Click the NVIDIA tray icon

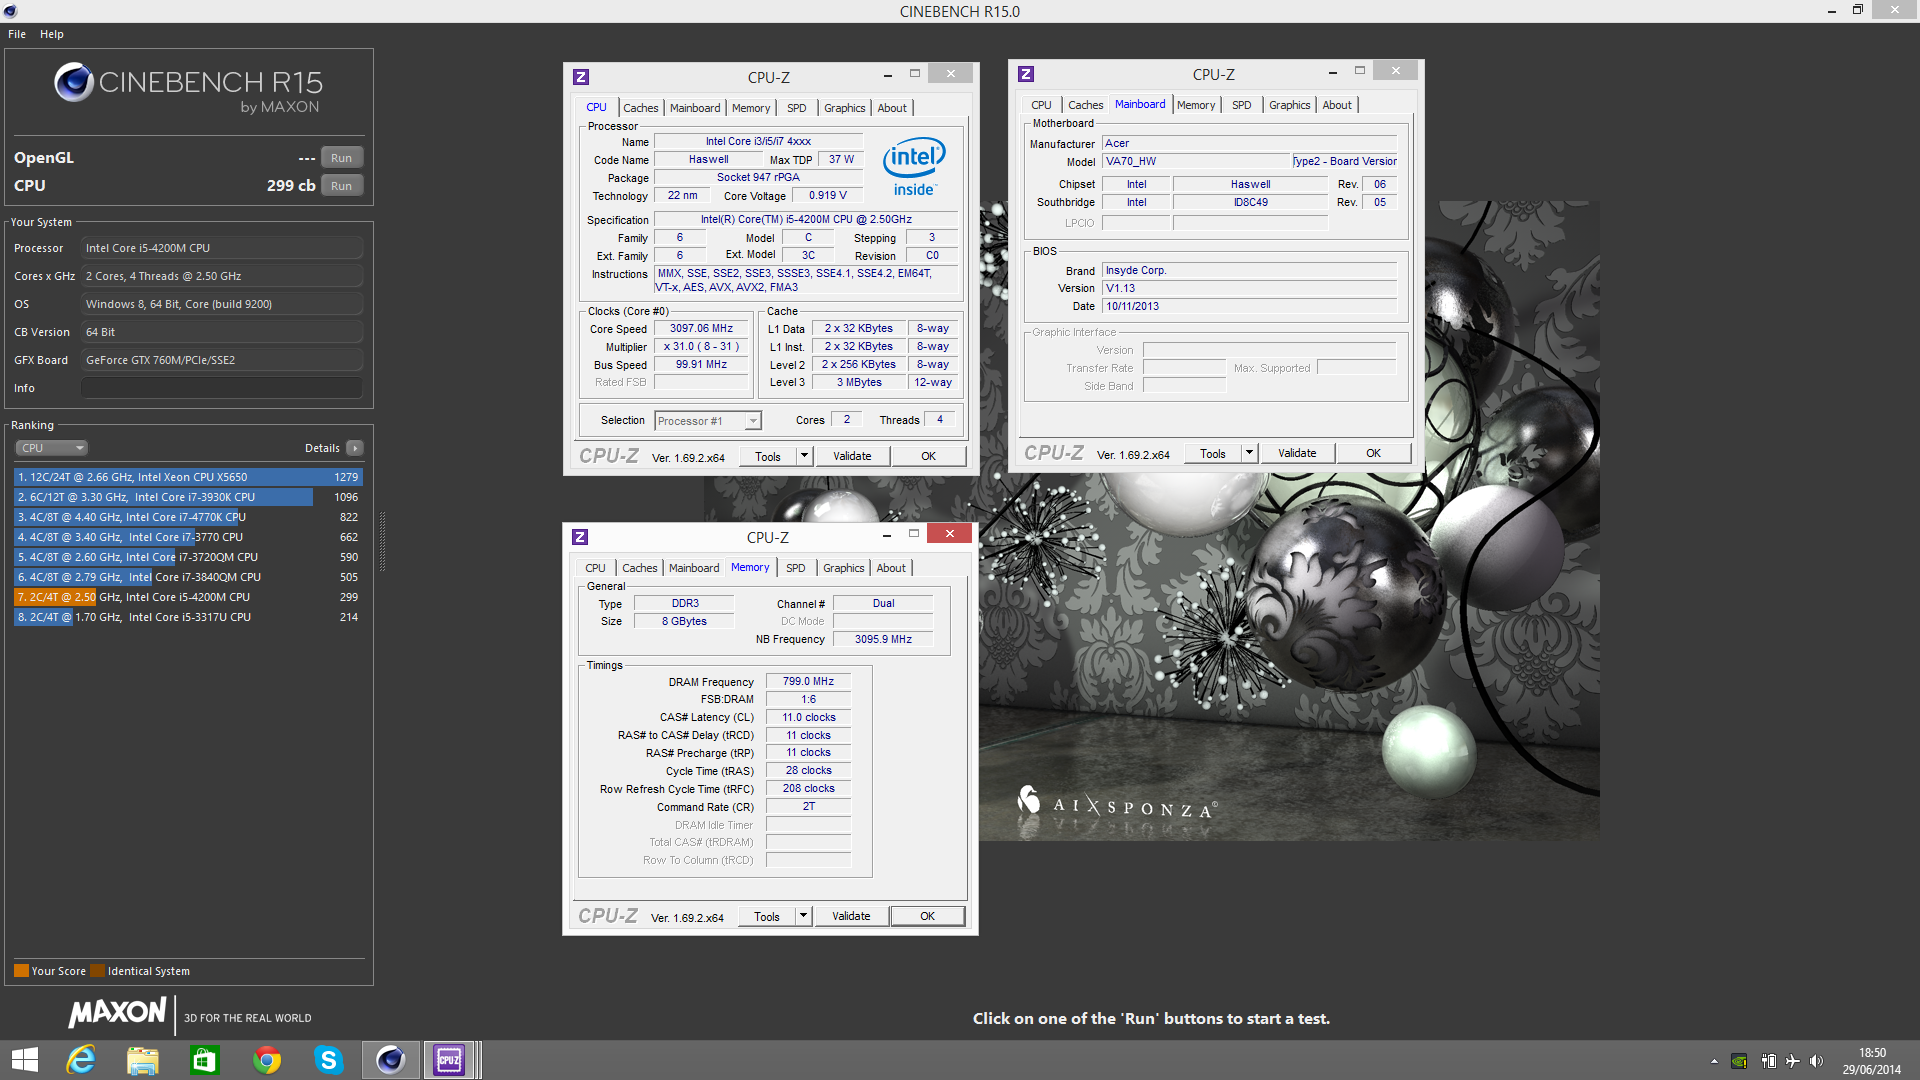(1740, 1061)
